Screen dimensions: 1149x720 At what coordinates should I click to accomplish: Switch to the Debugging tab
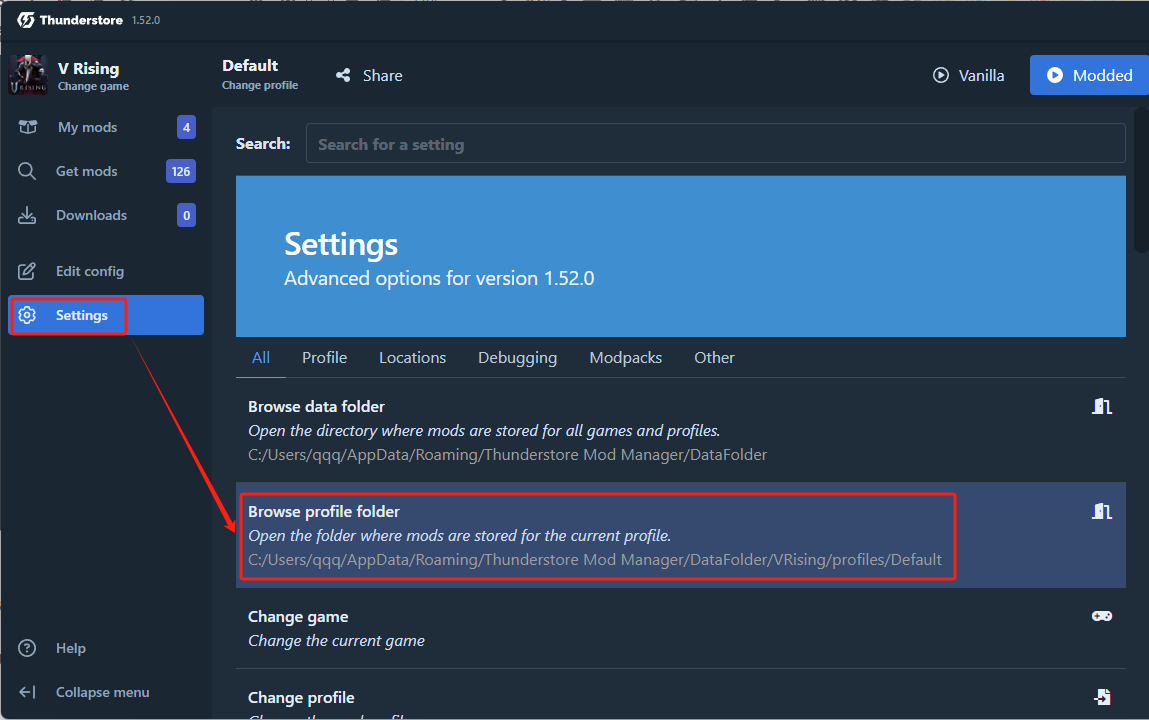pyautogui.click(x=517, y=357)
